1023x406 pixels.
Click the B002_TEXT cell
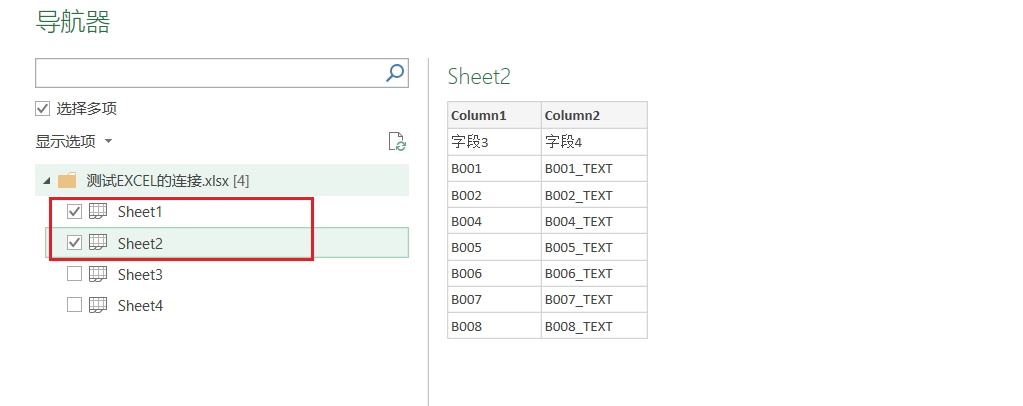tap(594, 195)
